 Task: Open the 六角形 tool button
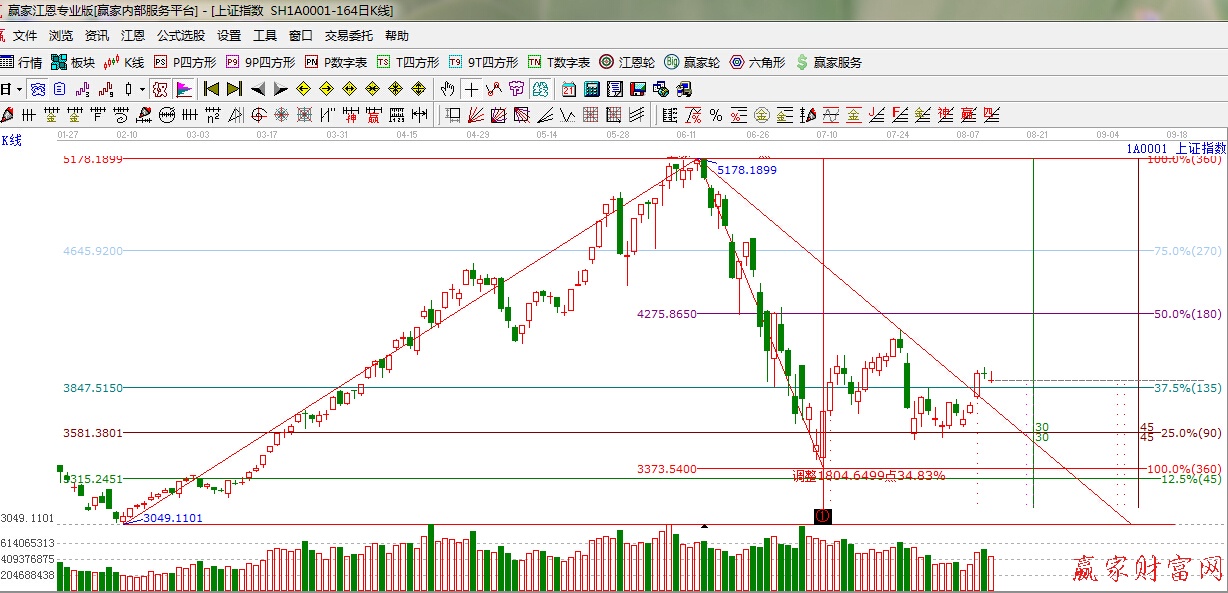pos(757,62)
